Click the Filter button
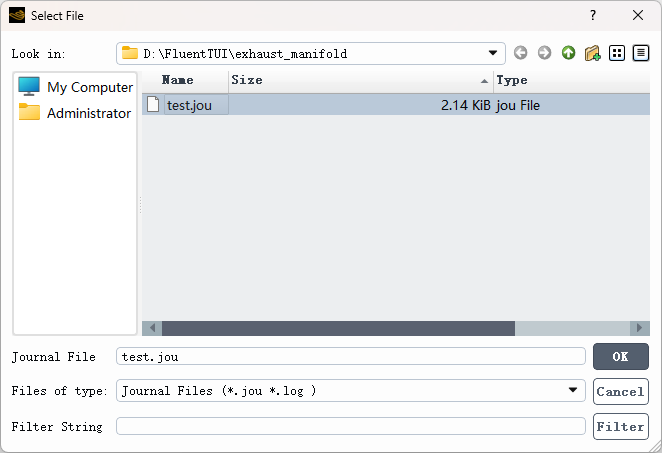The height and width of the screenshot is (453, 662). coord(620,426)
